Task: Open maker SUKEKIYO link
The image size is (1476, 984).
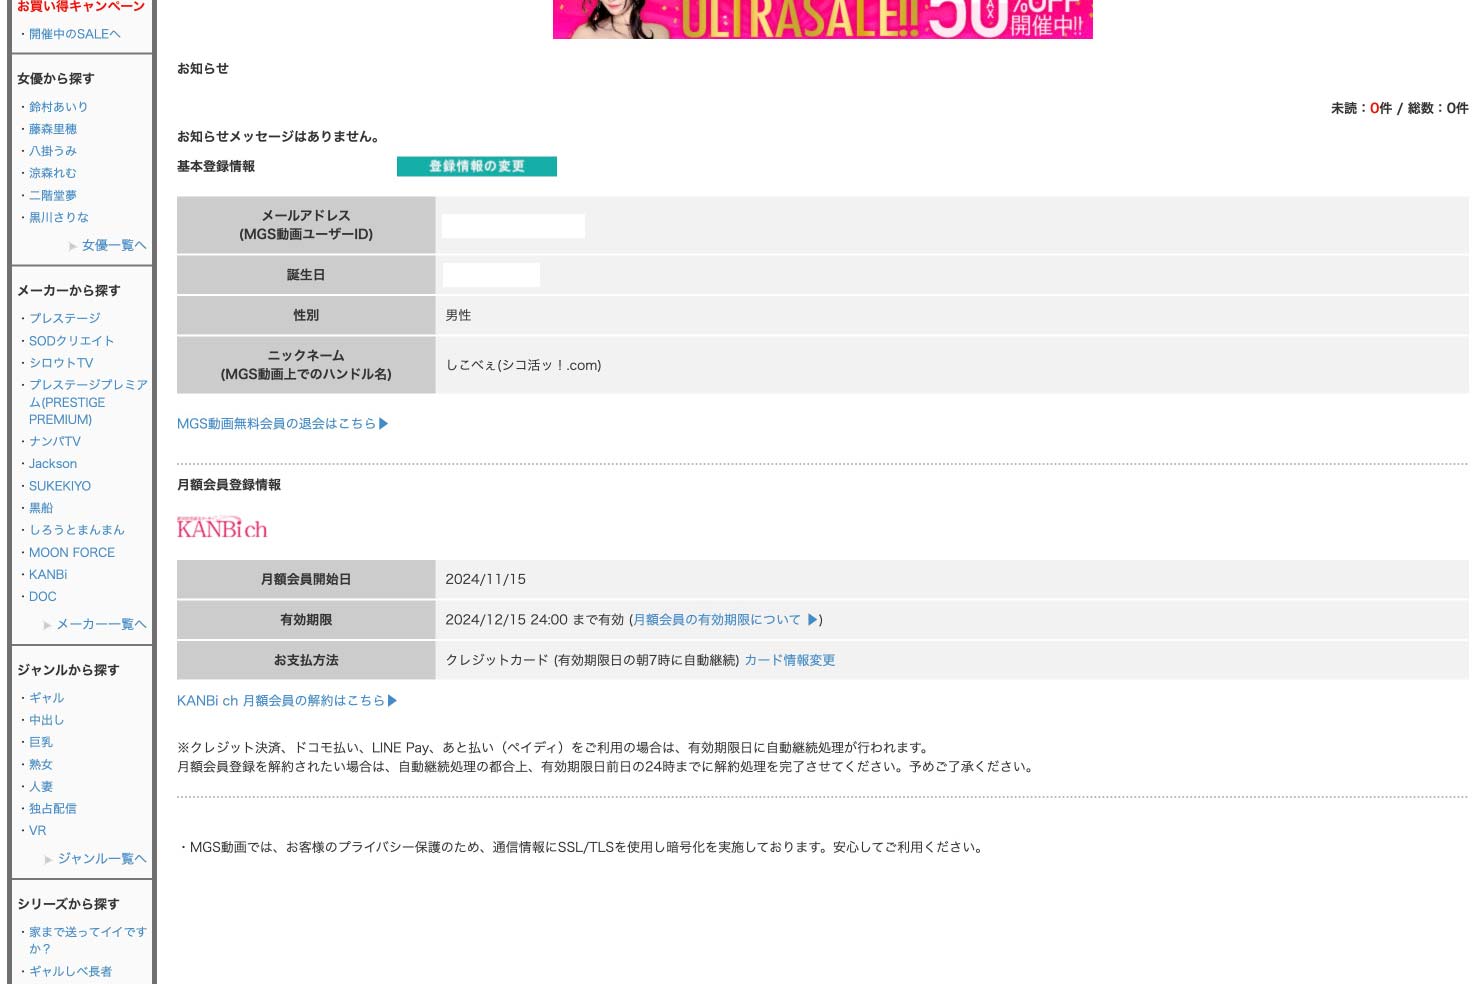Action: [60, 486]
